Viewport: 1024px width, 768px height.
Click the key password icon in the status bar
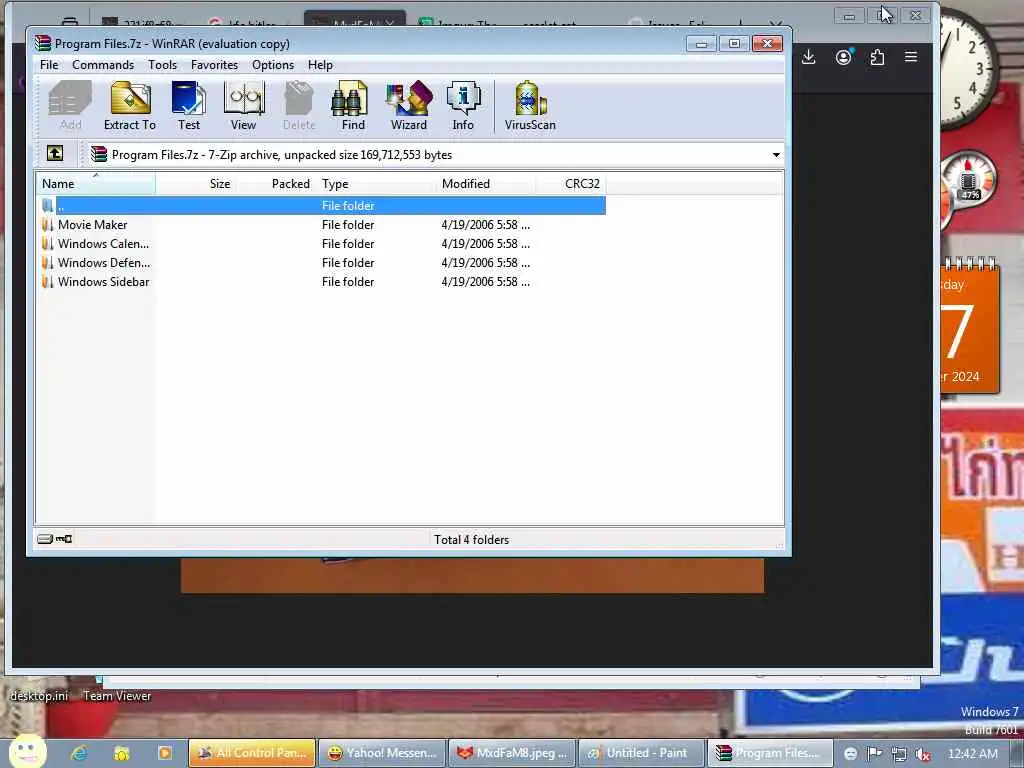tap(64, 539)
